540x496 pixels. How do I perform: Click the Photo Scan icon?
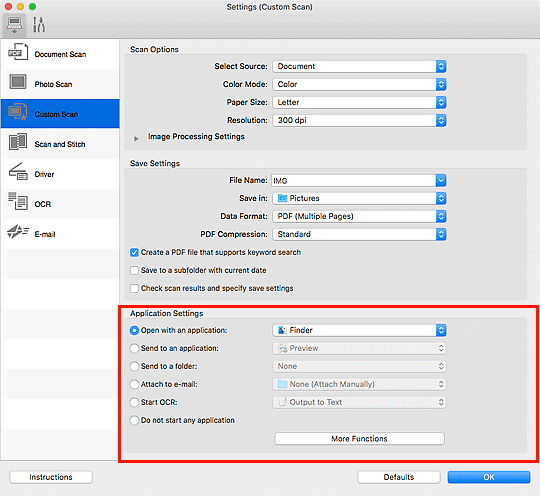point(18,82)
